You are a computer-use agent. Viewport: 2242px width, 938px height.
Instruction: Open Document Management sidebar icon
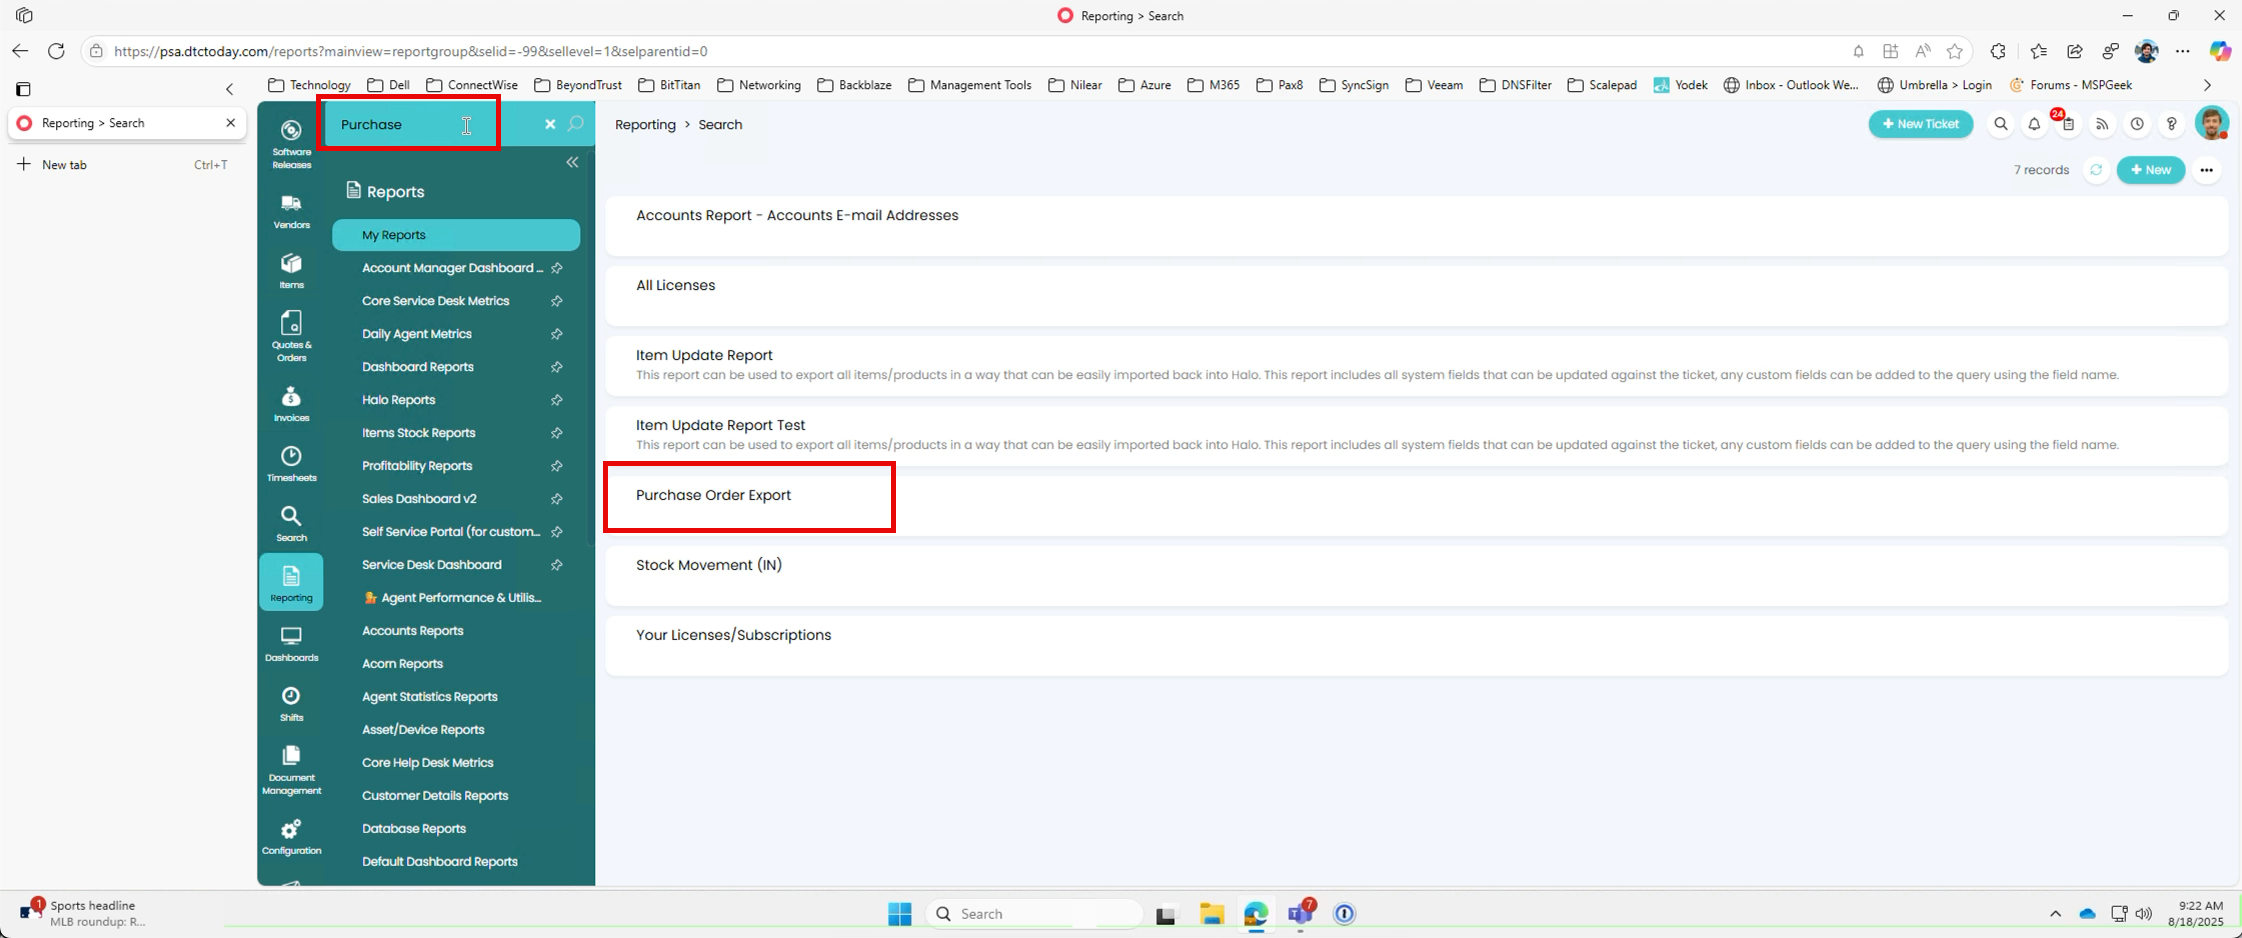pyautogui.click(x=291, y=770)
